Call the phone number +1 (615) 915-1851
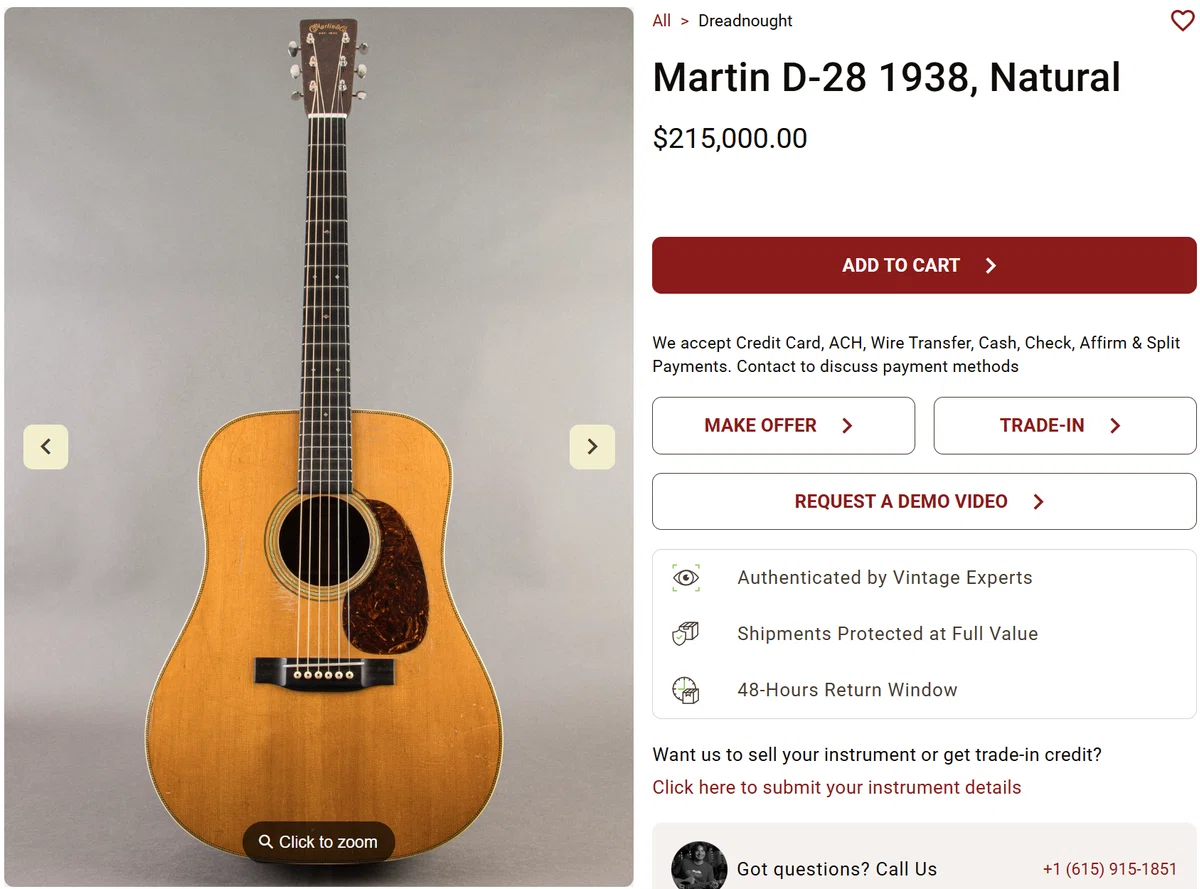Screen dimensions: 1200x889 point(1110,869)
